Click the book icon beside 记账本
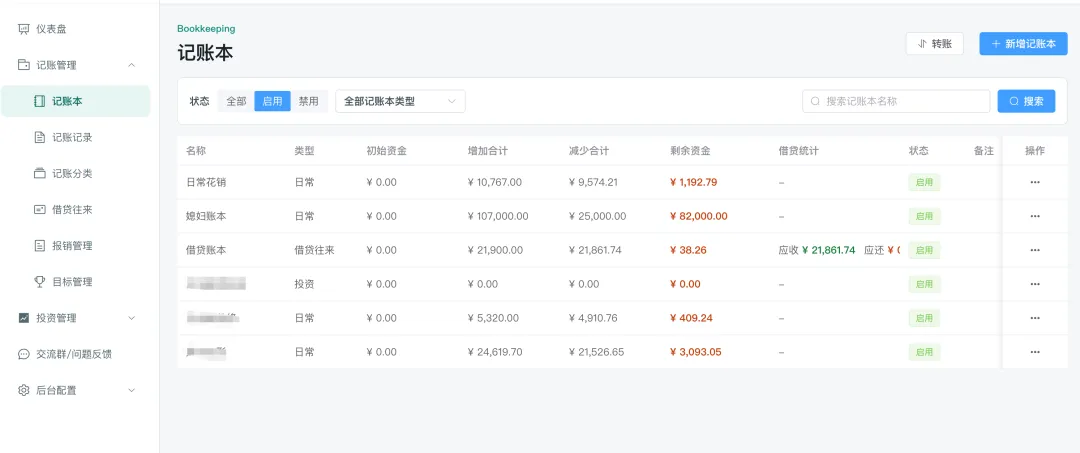This screenshot has width=1080, height=453. (40, 101)
